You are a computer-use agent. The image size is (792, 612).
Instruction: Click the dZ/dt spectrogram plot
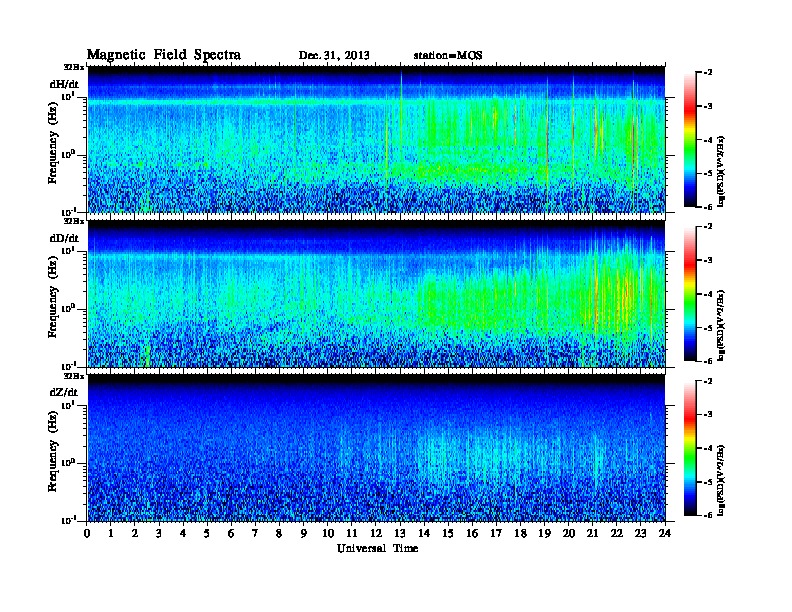click(x=376, y=448)
